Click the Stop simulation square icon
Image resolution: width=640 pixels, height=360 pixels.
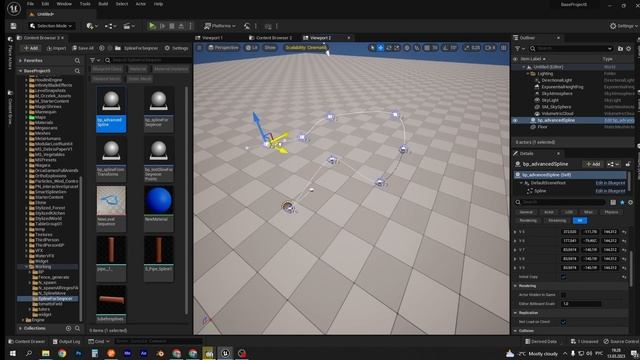point(172,26)
